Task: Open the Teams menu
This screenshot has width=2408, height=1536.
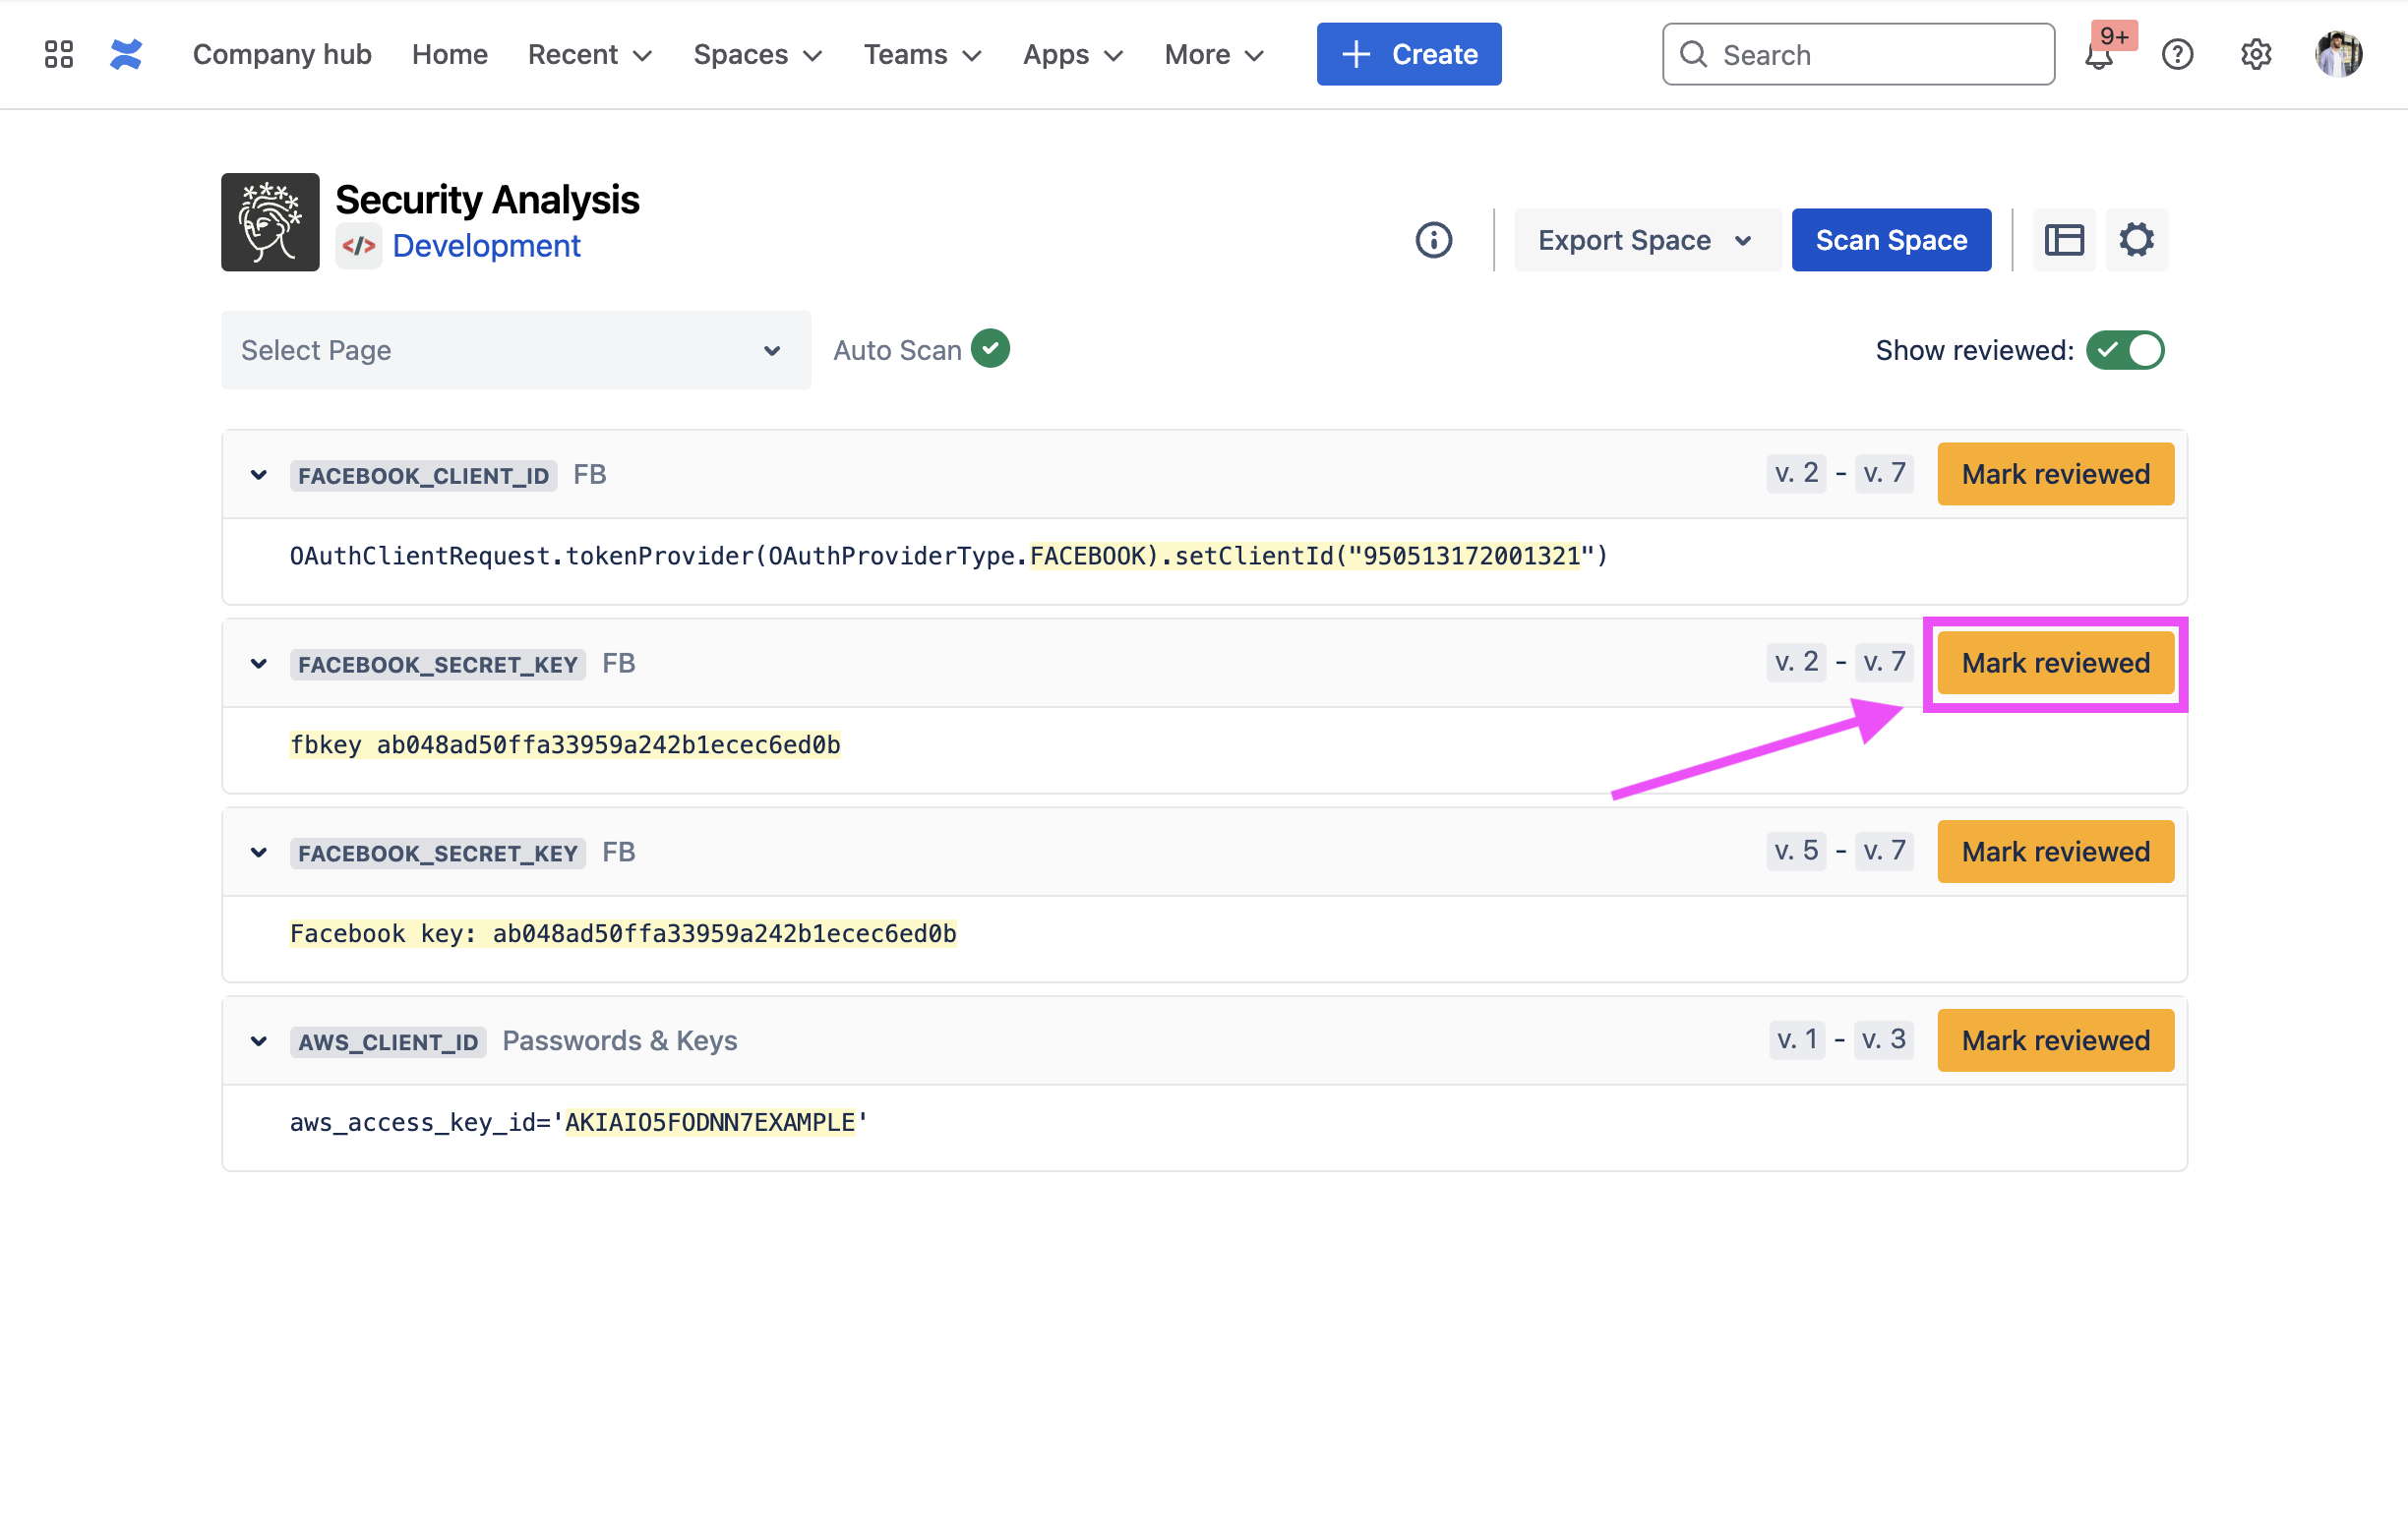Action: (922, 54)
